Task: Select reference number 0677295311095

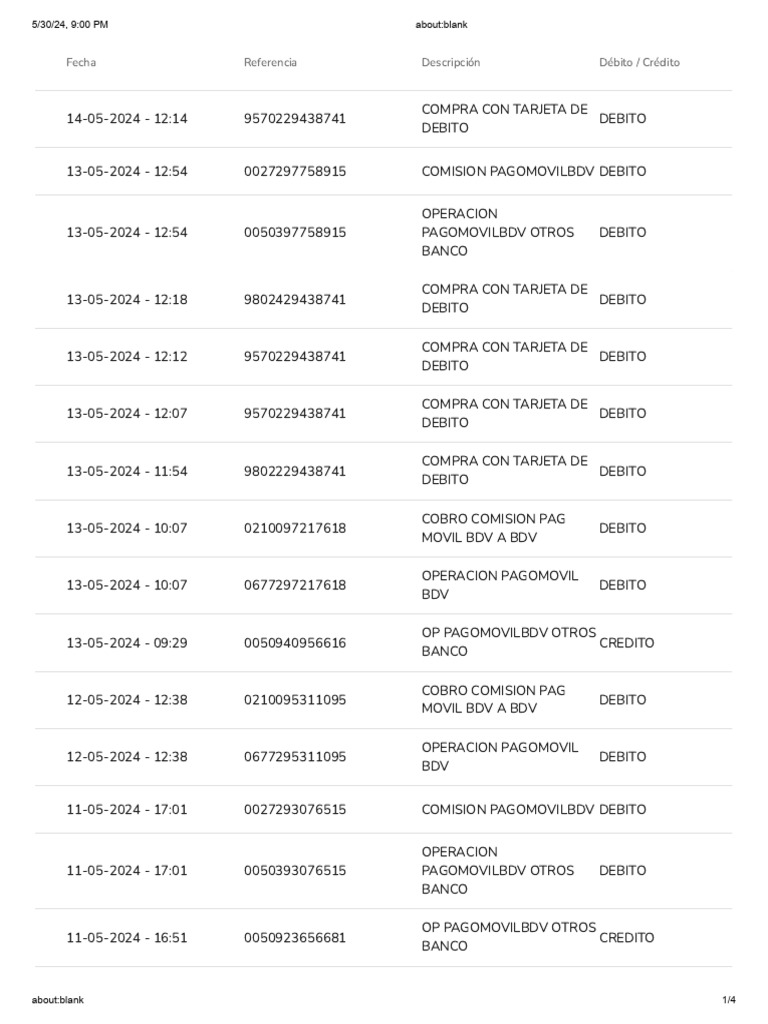Action: 295,757
